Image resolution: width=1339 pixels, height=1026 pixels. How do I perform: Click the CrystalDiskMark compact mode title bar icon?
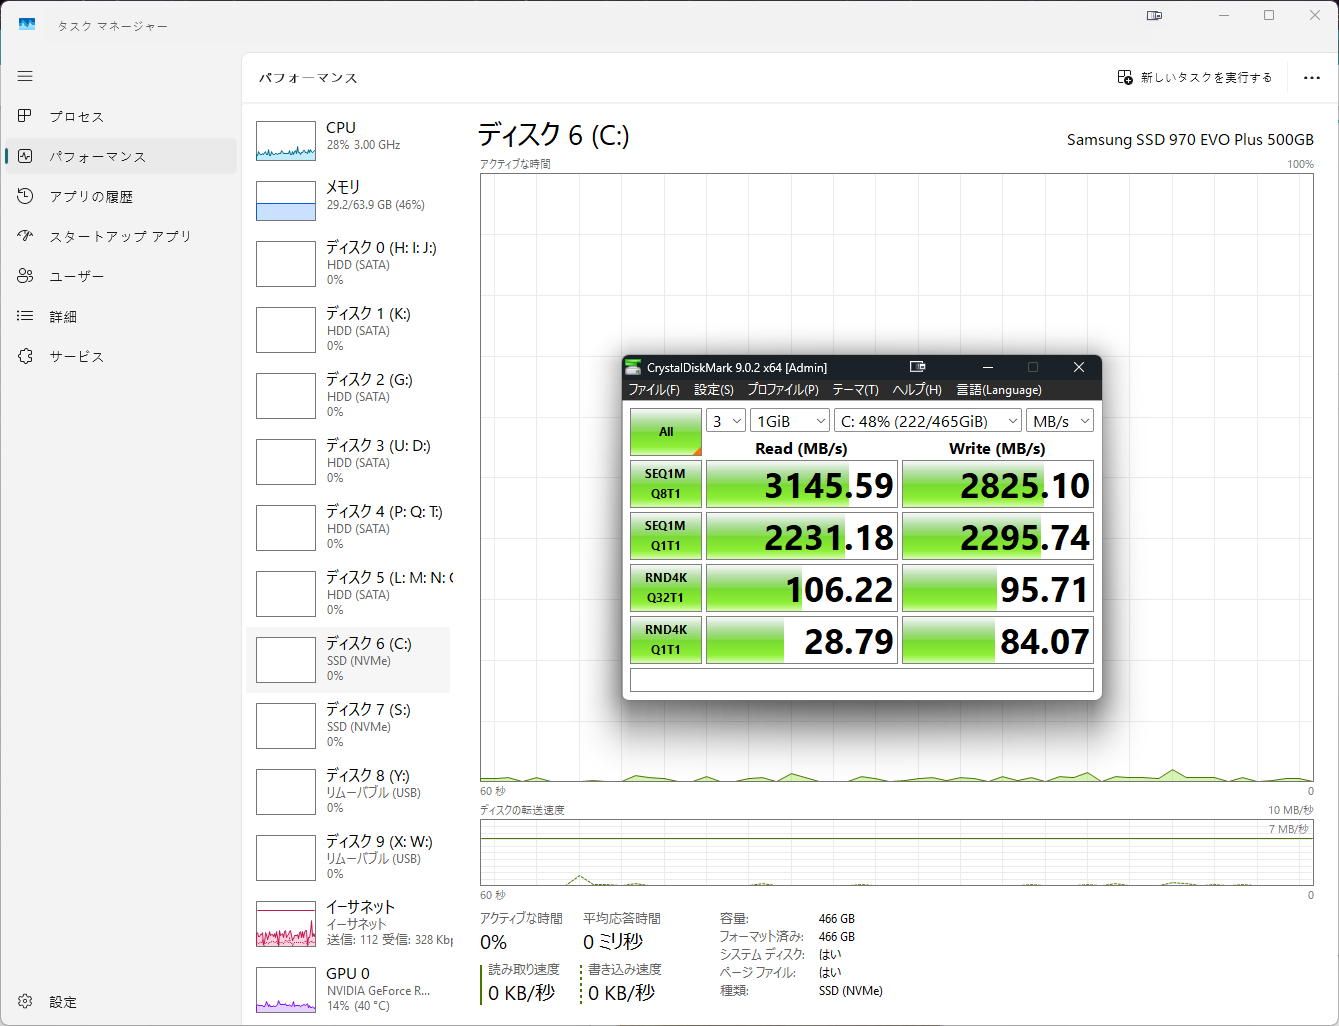pyautogui.click(x=917, y=367)
